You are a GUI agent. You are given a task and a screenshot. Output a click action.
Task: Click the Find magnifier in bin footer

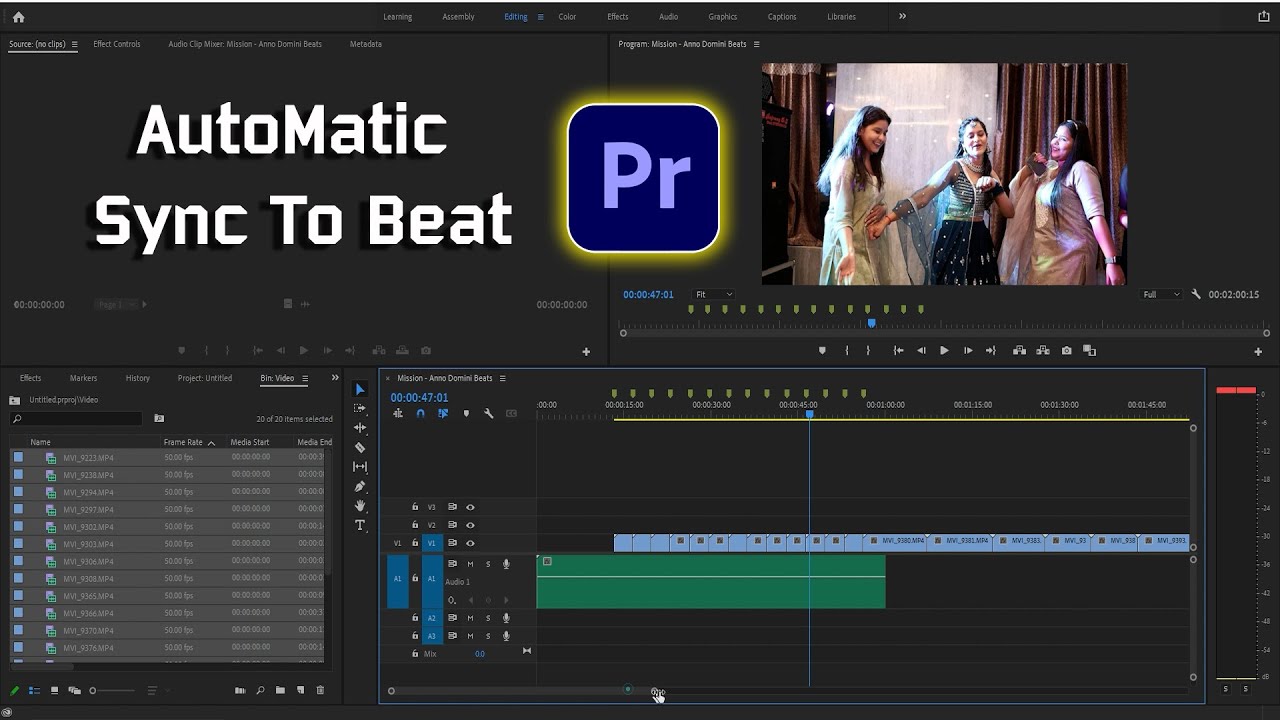pyautogui.click(x=260, y=690)
